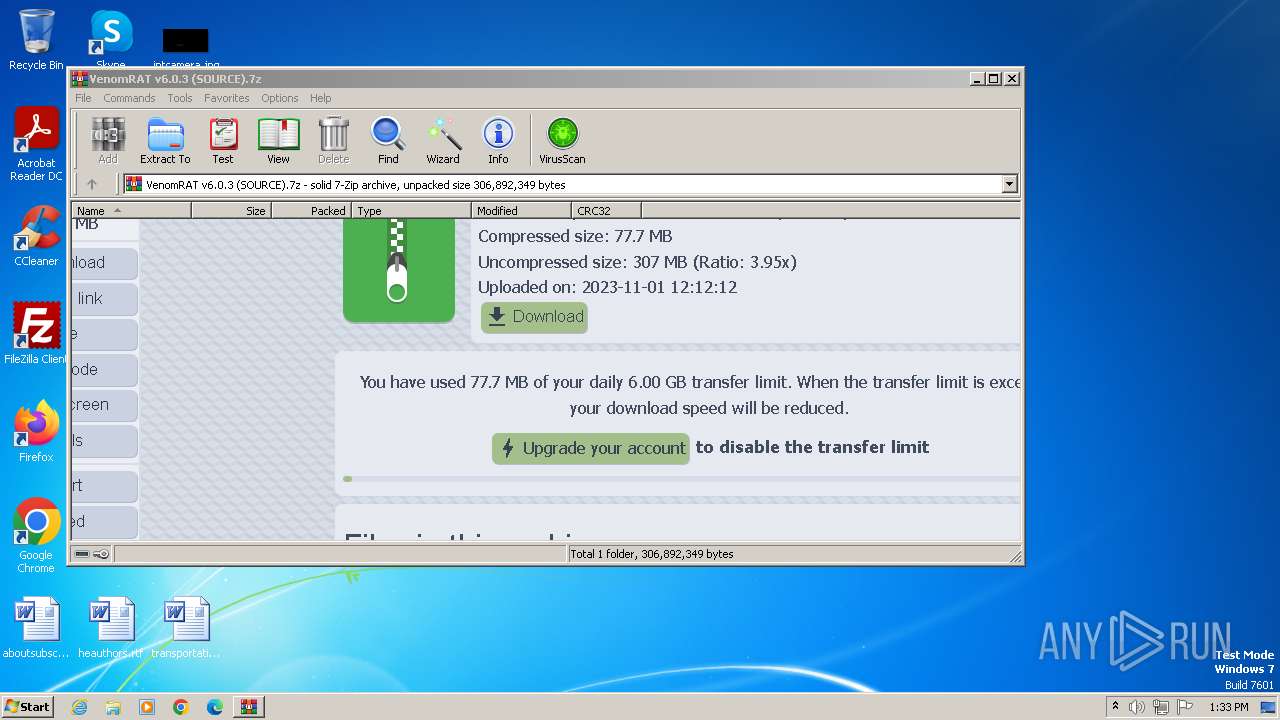Viewport: 1280px width, 720px height.
Task: Click the 'Uploaded on: 2023-11-01 12:12:12' text
Action: (x=607, y=287)
